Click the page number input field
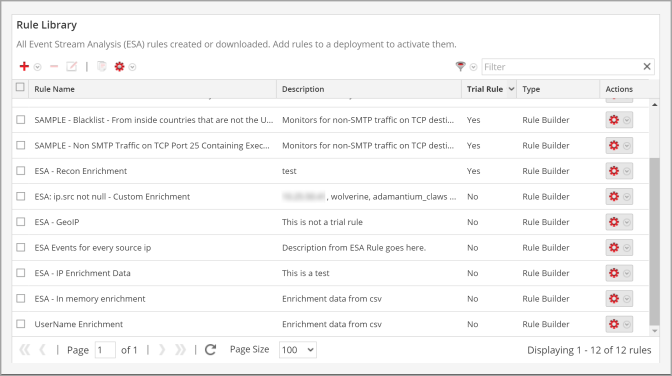The image size is (672, 376). (x=105, y=350)
